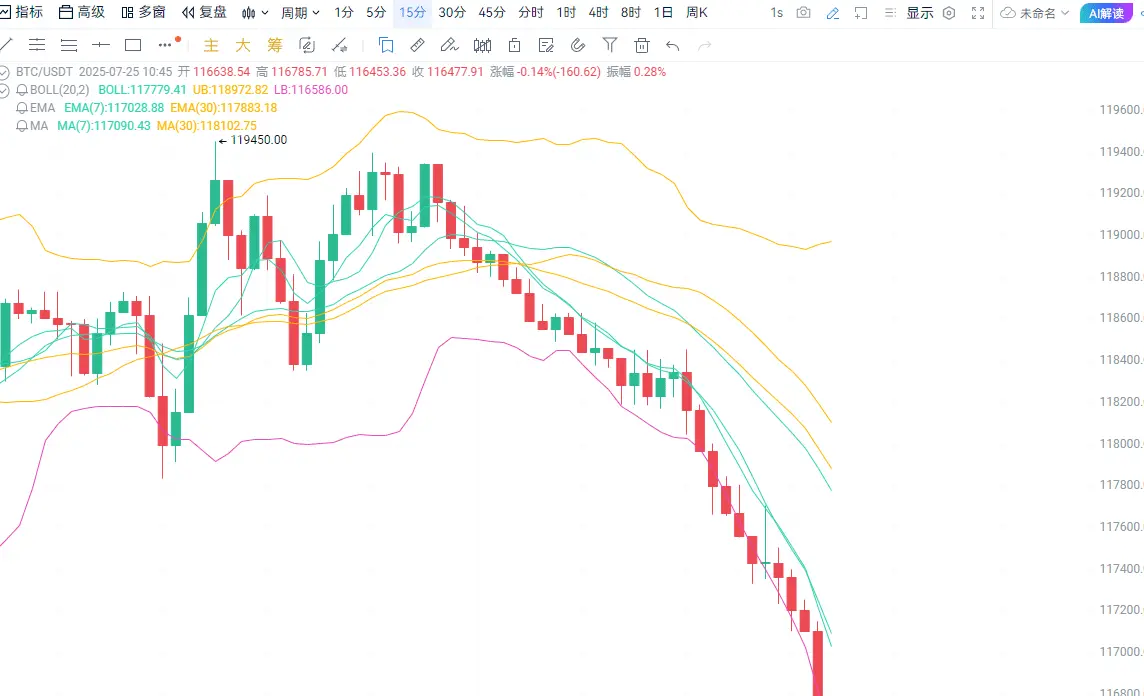
Task: Switch to the 1日 daily timeframe
Action: (663, 12)
